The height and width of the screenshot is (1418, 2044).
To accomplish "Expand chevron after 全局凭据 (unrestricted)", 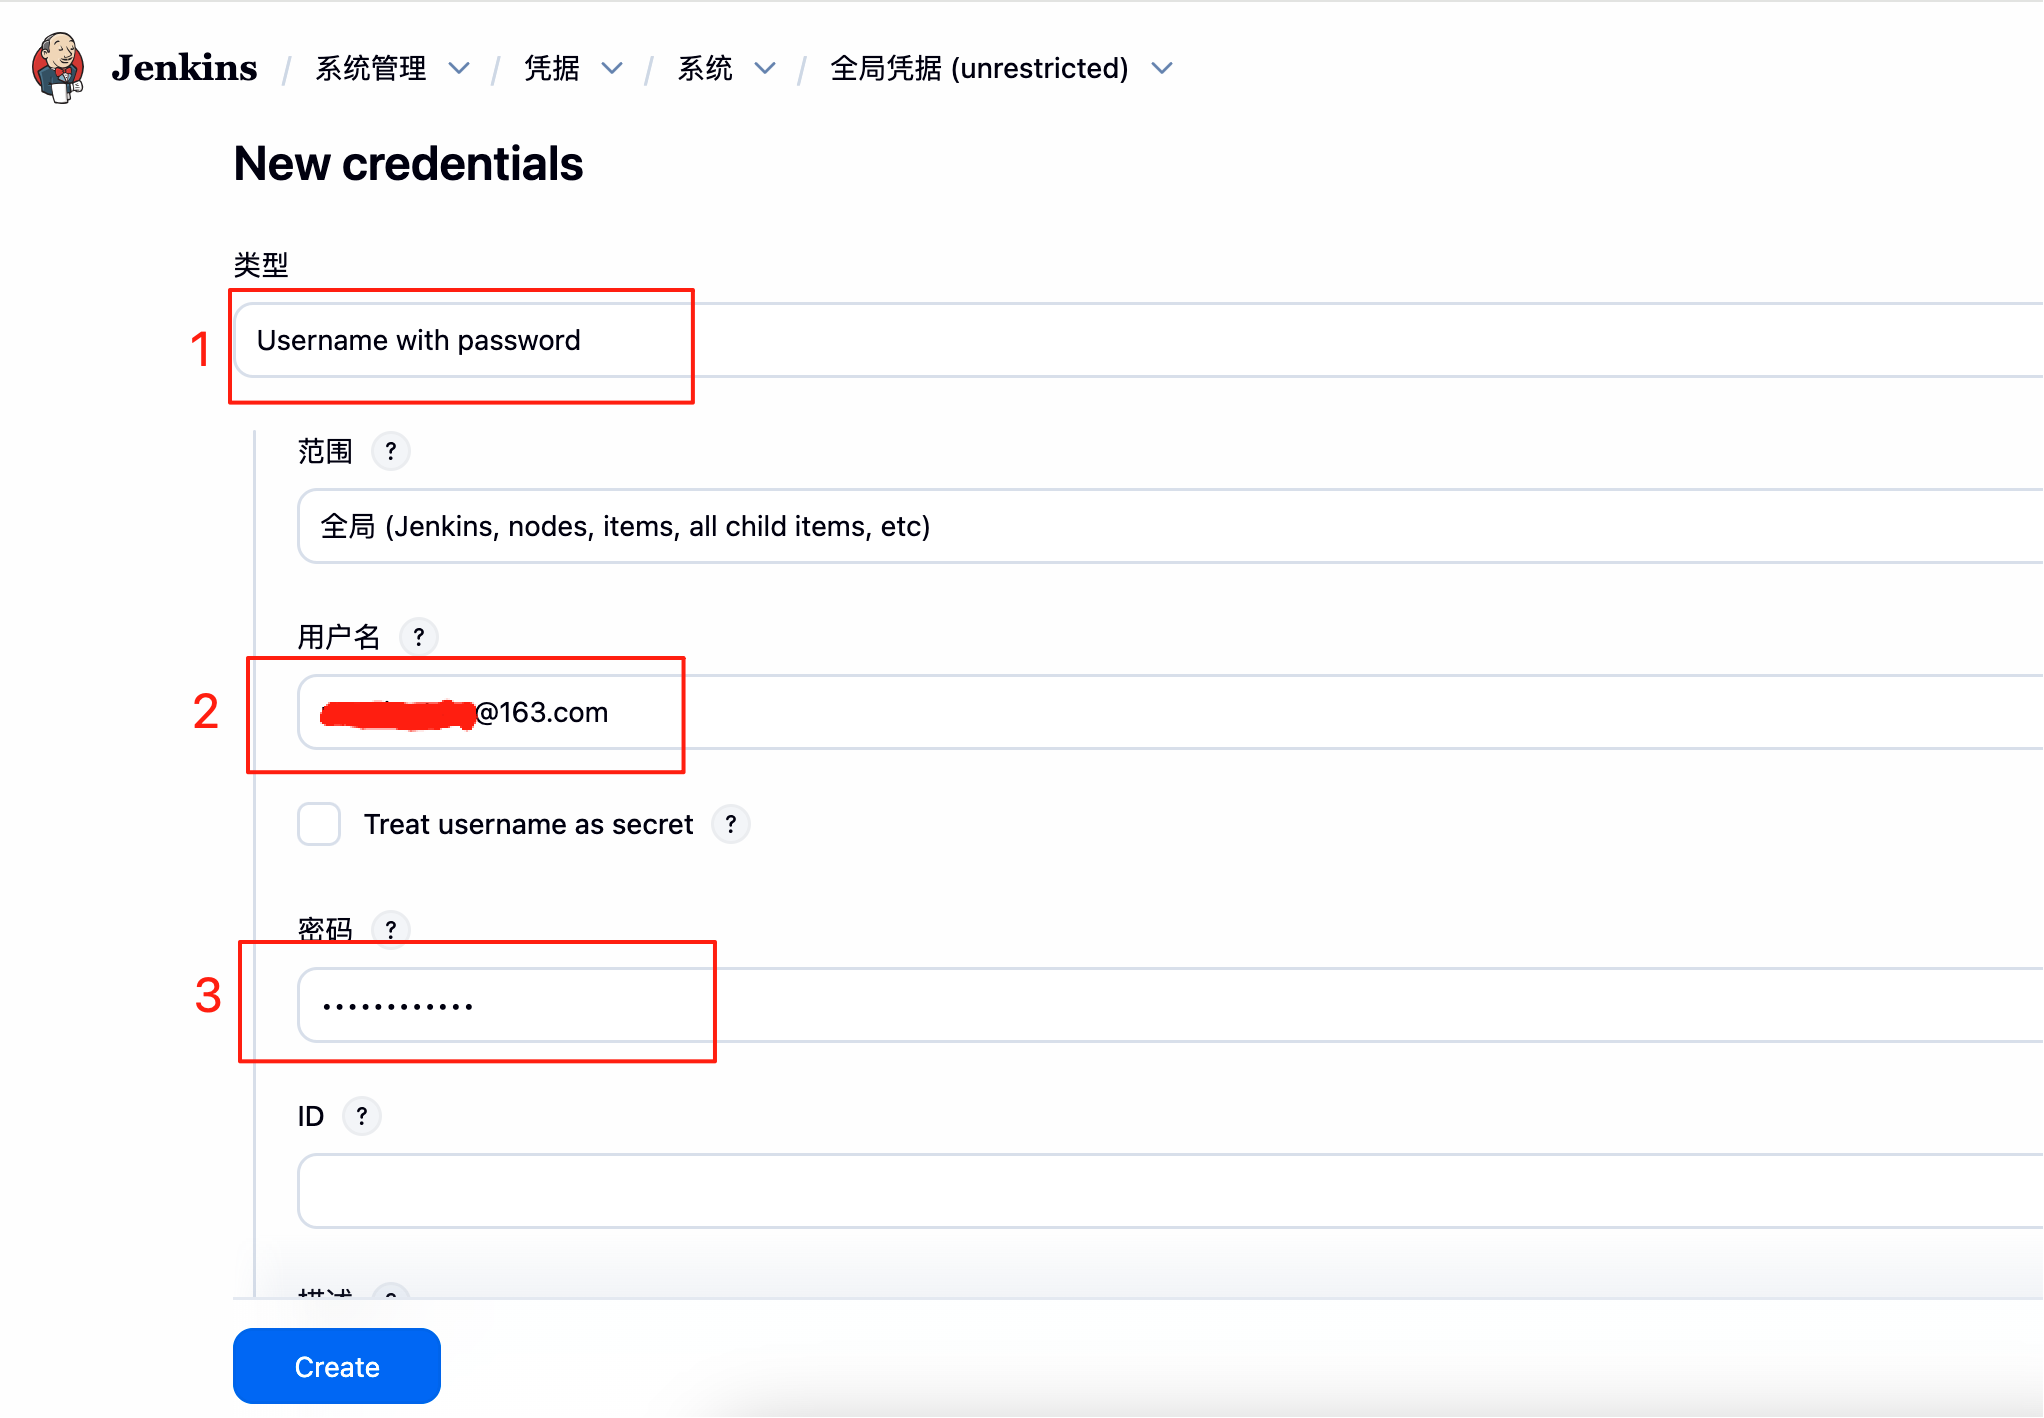I will point(1162,69).
